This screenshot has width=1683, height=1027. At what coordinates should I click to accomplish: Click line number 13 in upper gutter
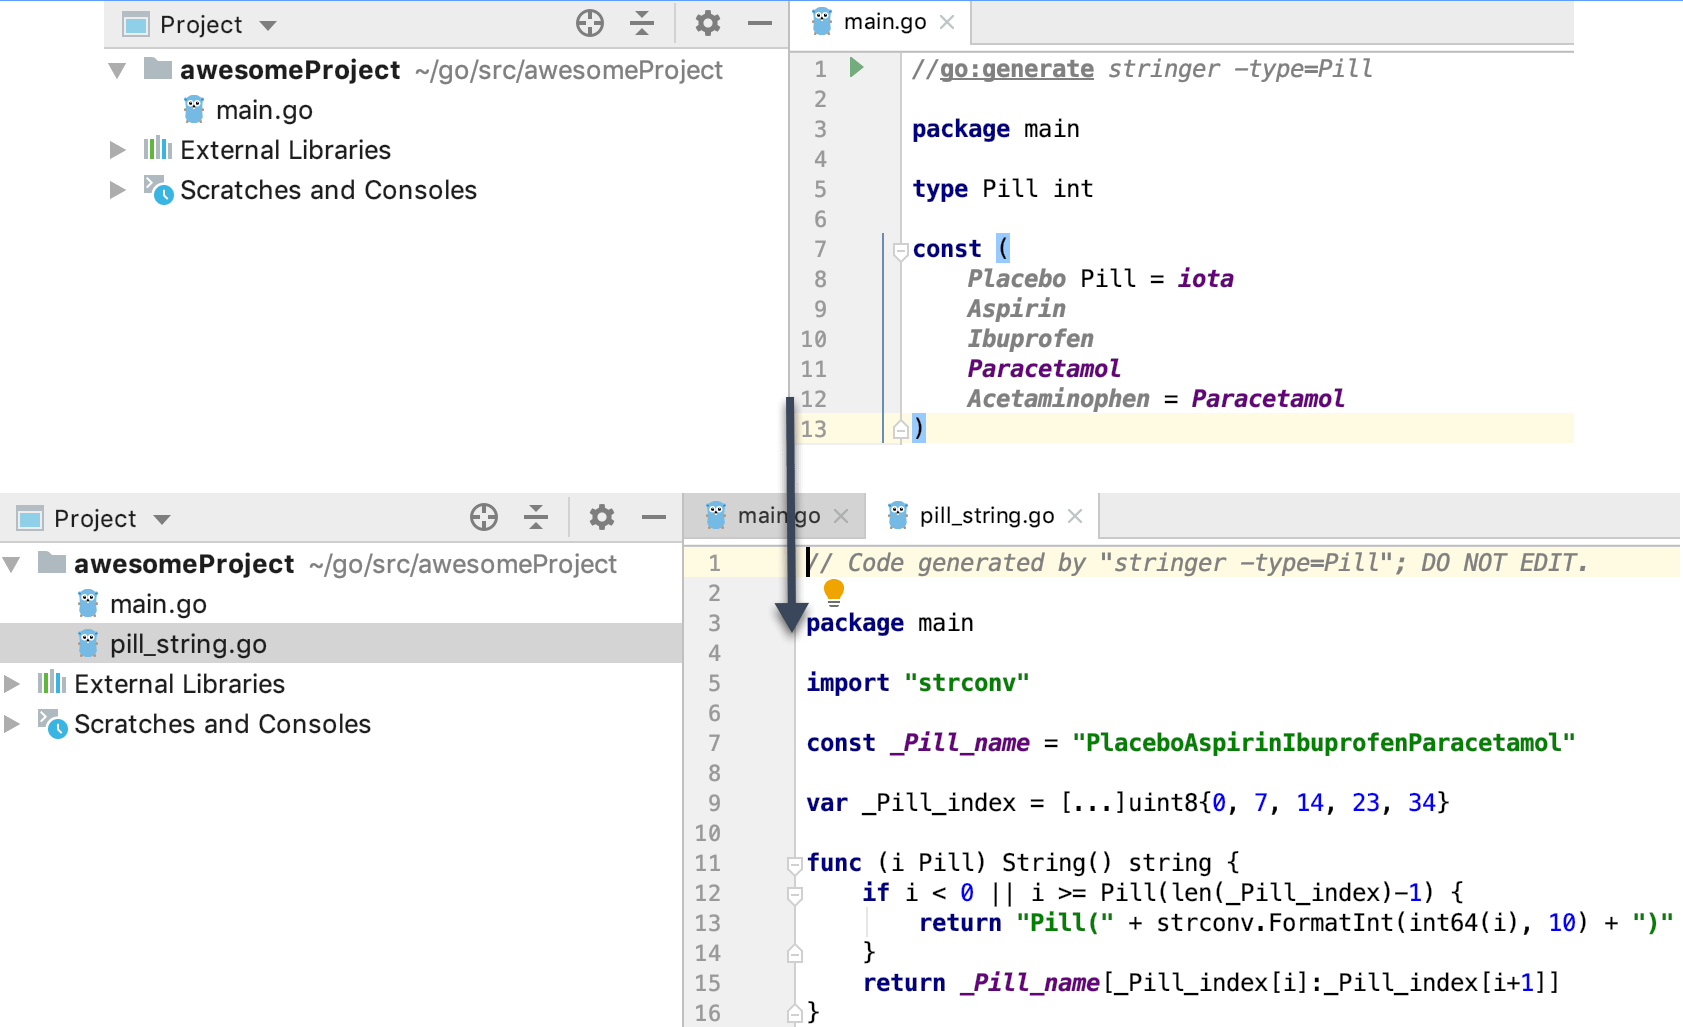click(x=813, y=429)
